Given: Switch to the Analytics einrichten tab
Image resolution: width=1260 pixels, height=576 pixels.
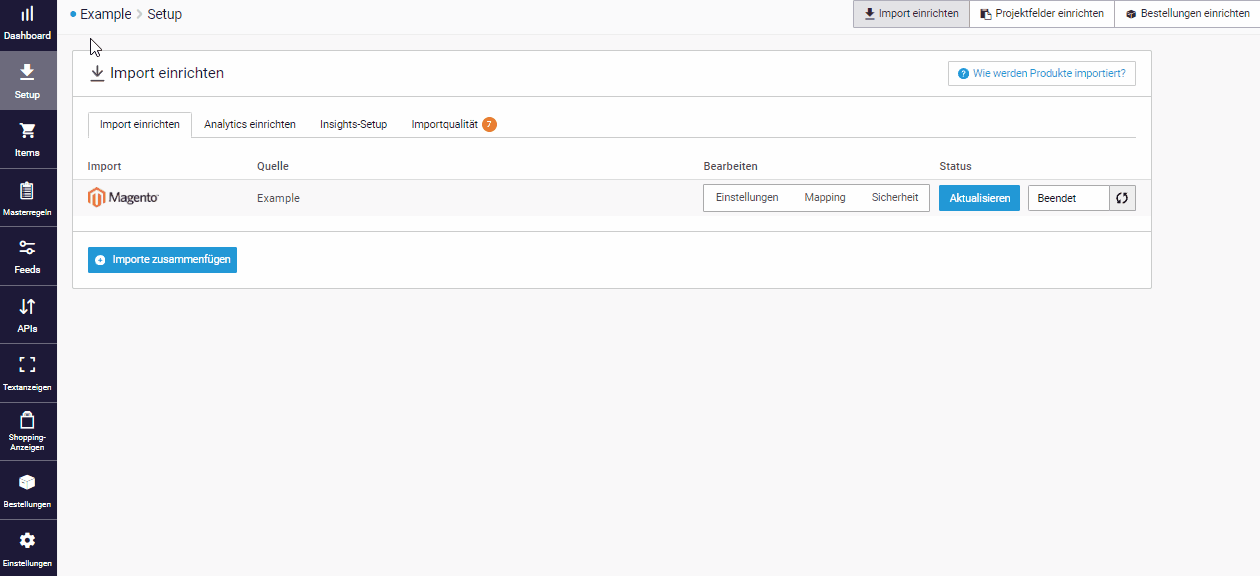Looking at the screenshot, I should [249, 124].
